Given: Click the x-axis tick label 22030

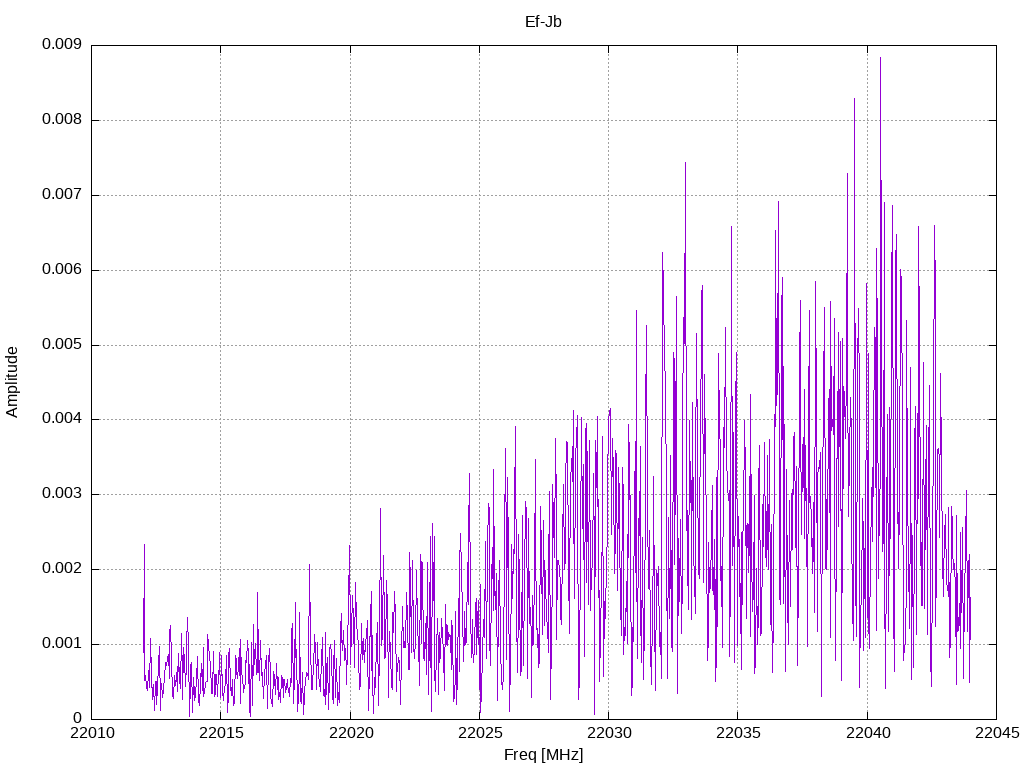Looking at the screenshot, I should click(x=609, y=733).
